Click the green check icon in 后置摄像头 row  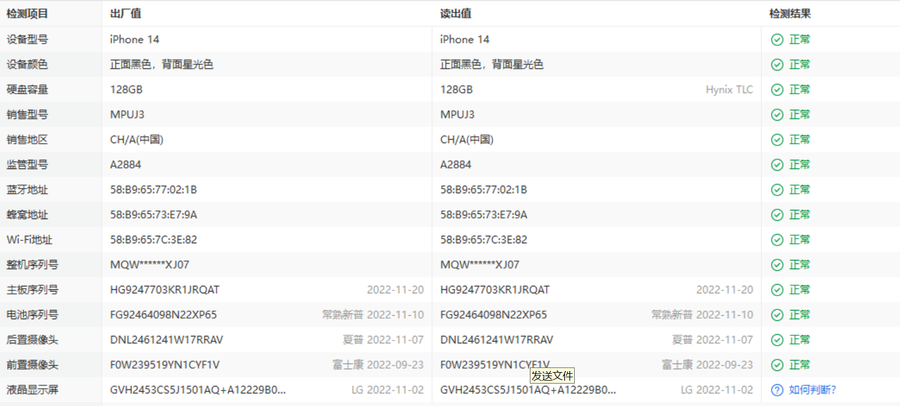point(777,340)
